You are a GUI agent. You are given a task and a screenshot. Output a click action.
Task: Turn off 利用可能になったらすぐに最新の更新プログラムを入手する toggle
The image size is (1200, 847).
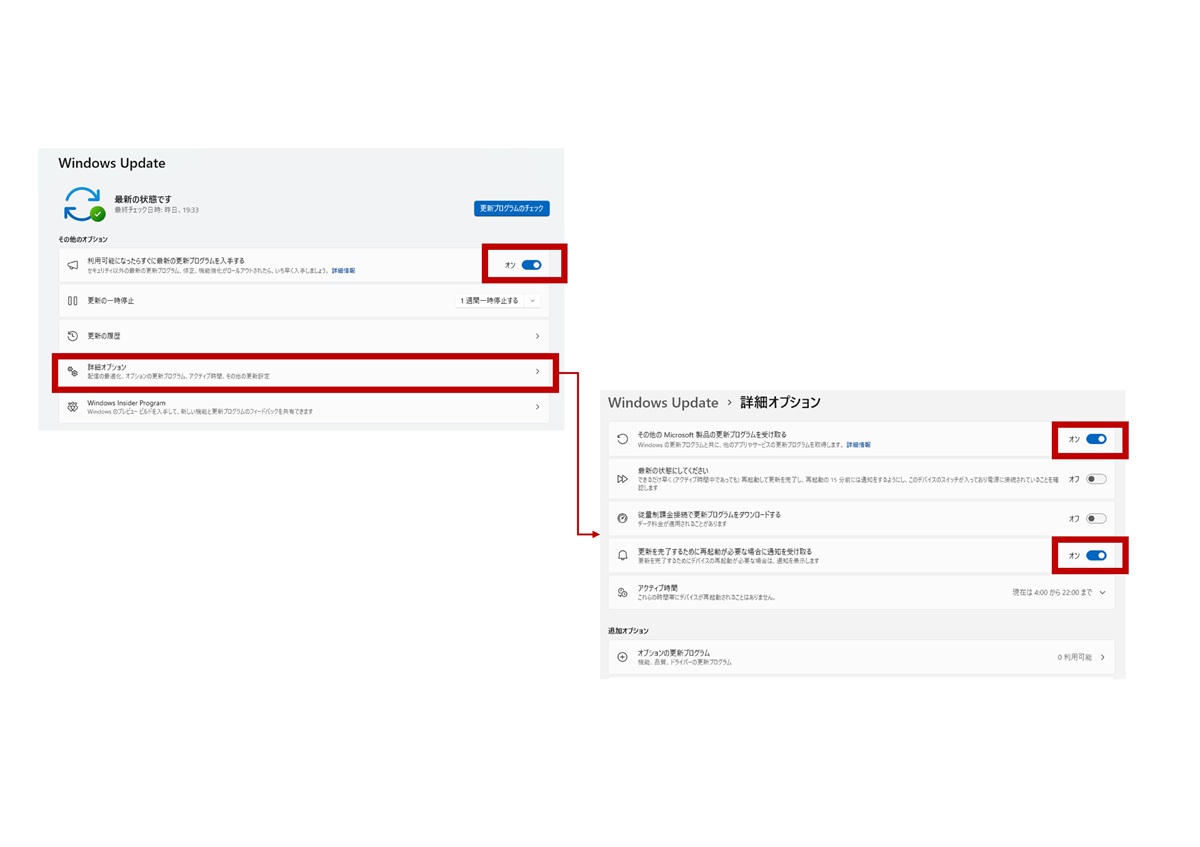[x=531, y=265]
